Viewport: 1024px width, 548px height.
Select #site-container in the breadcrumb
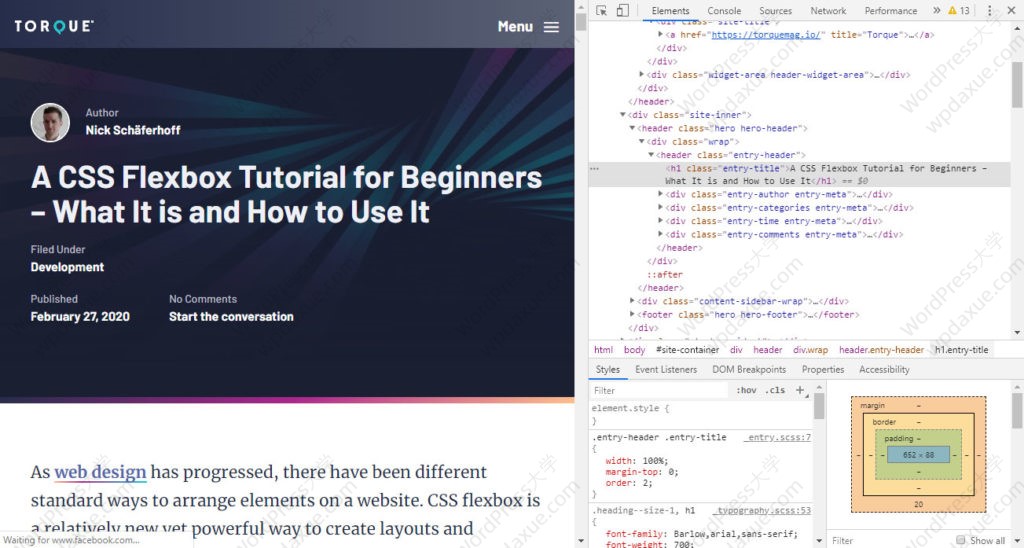tap(687, 350)
